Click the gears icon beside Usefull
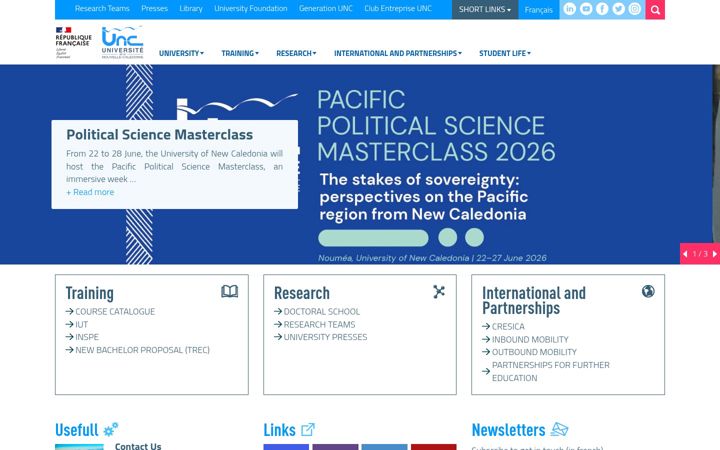This screenshot has width=720, height=450. (111, 429)
